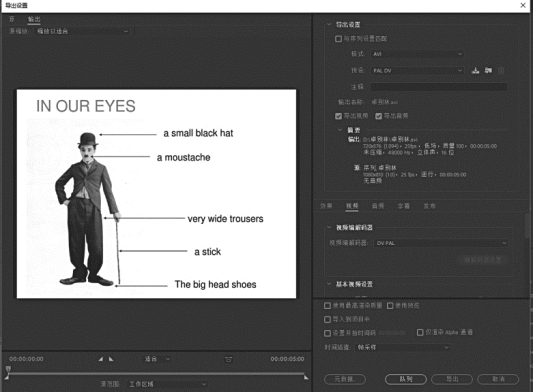Uncheck the export video (导出视频) checkbox

[338, 116]
